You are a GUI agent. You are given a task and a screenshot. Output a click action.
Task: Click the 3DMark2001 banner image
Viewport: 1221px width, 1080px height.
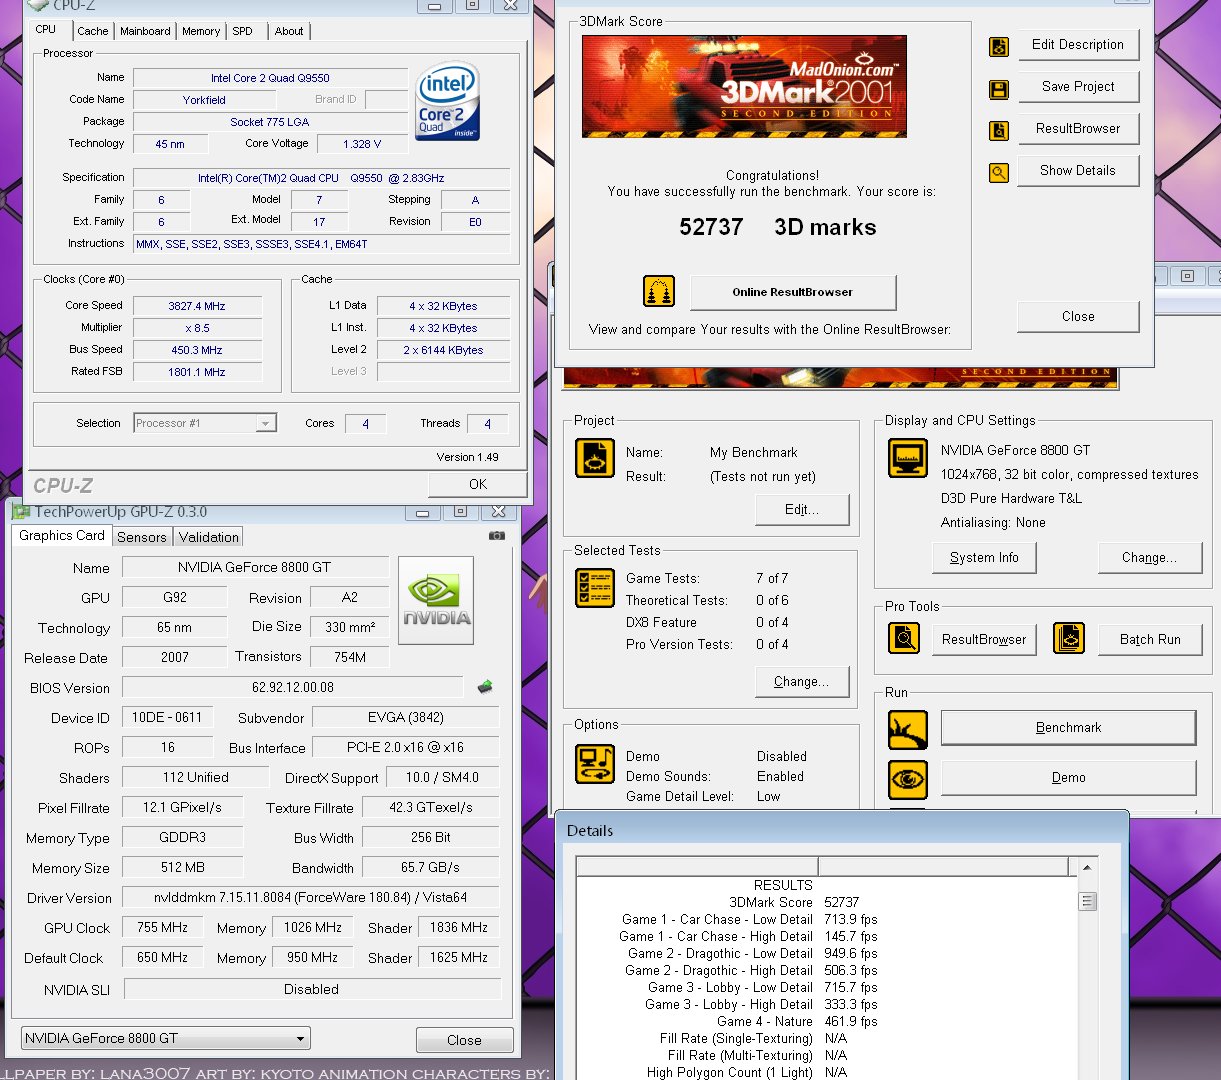pyautogui.click(x=744, y=86)
